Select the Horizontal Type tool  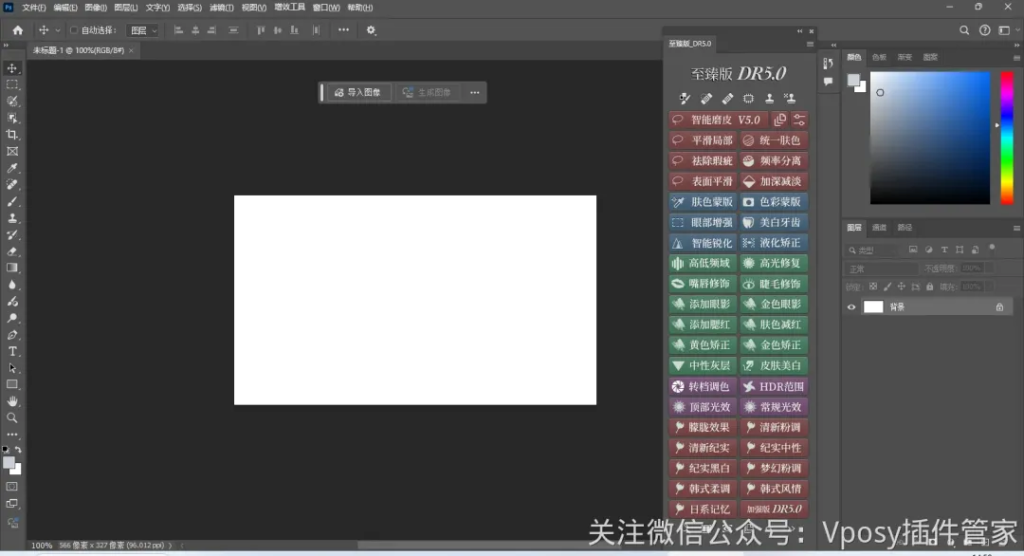tap(12, 352)
